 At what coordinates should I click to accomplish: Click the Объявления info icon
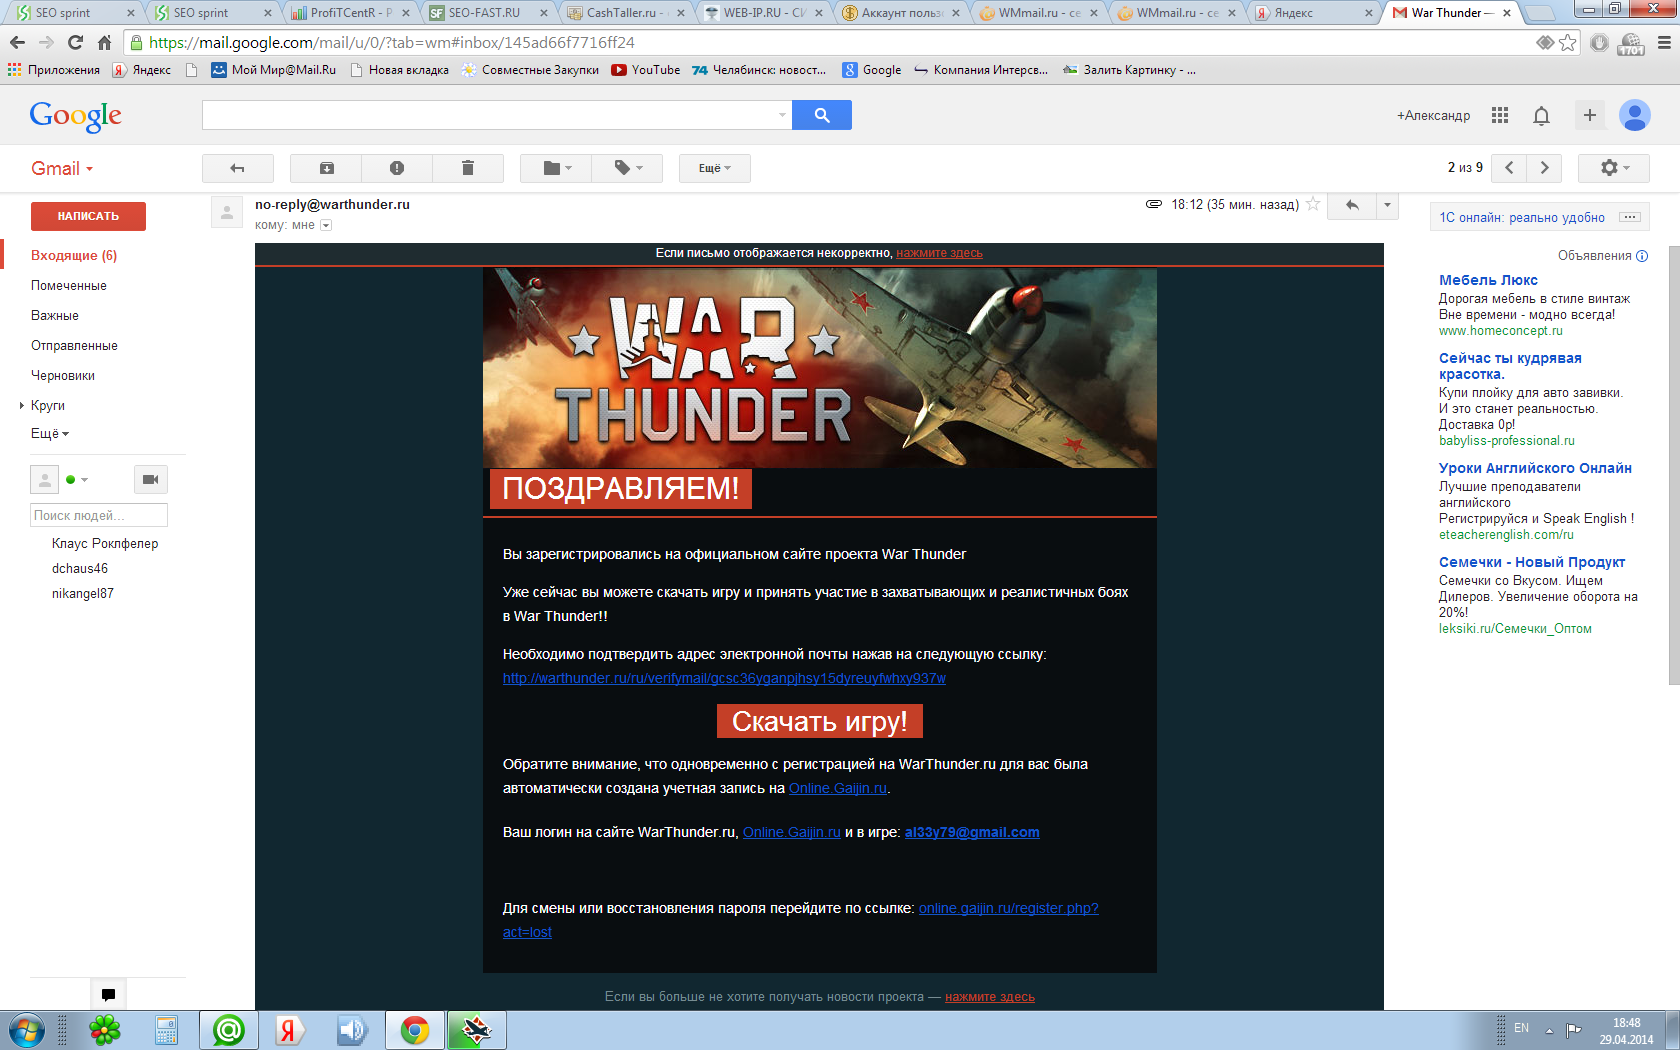pos(1641,256)
